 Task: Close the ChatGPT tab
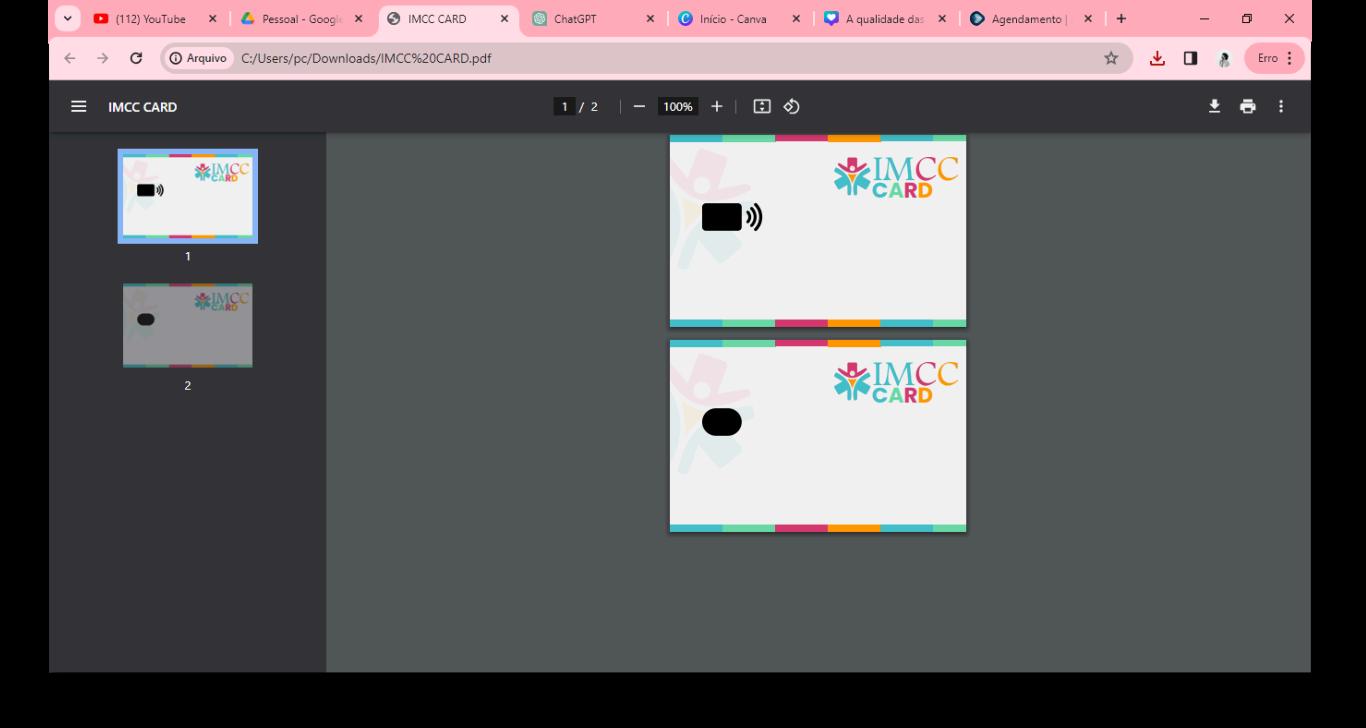coord(650,19)
